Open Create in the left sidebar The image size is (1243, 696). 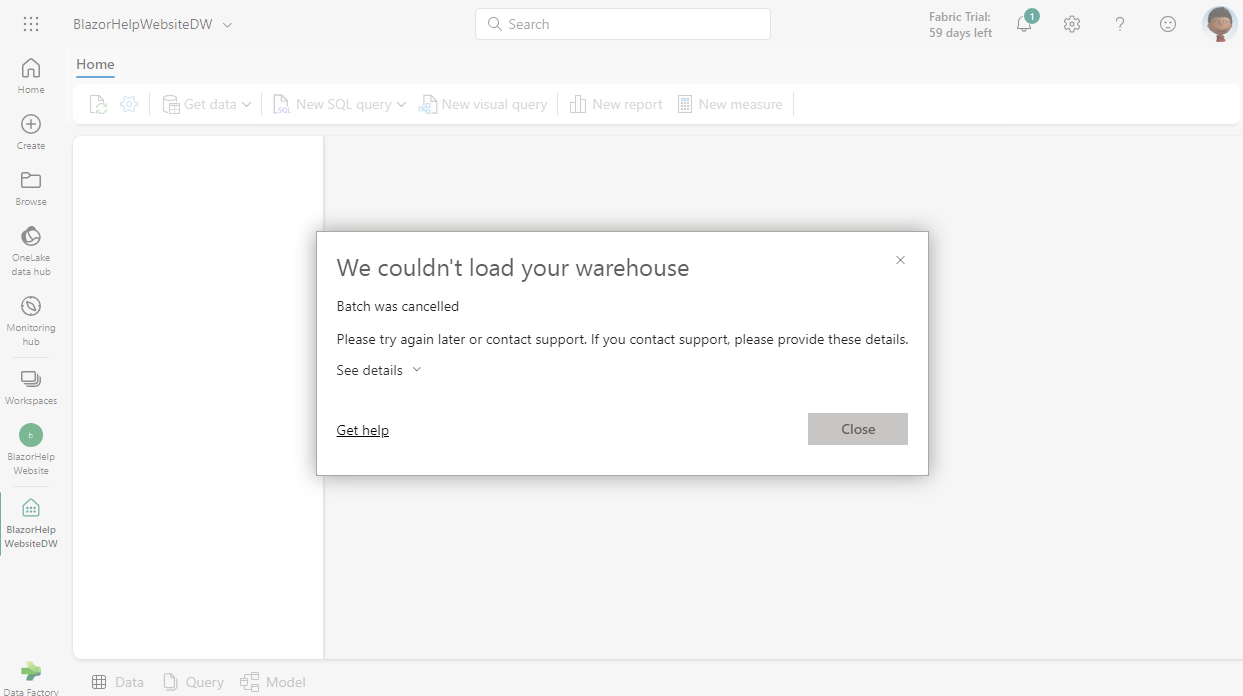coord(31,132)
